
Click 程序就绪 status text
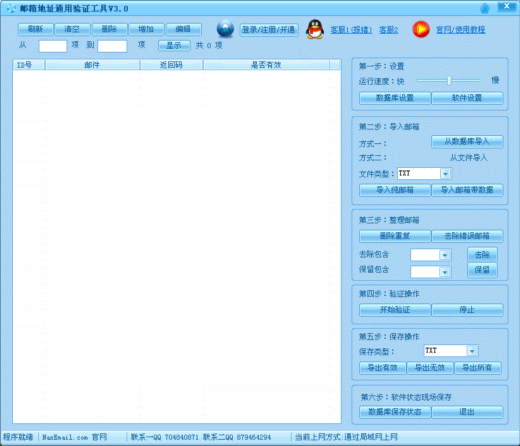pyautogui.click(x=18, y=437)
